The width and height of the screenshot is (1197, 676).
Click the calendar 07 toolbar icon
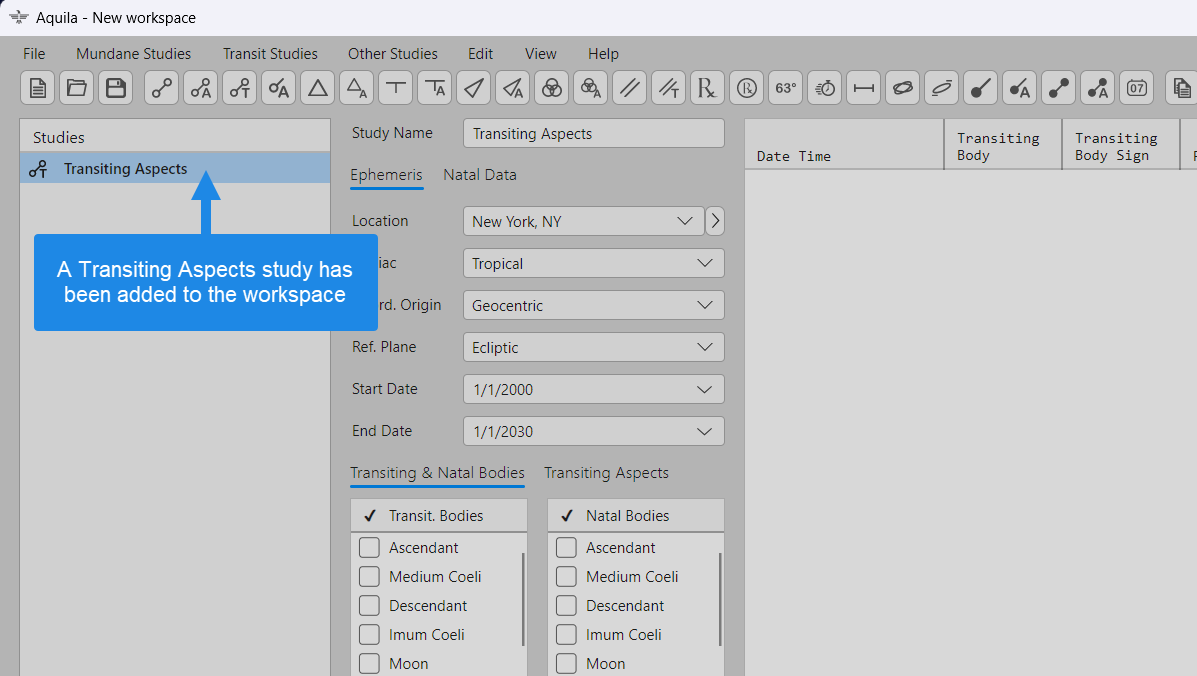tap(1136, 88)
